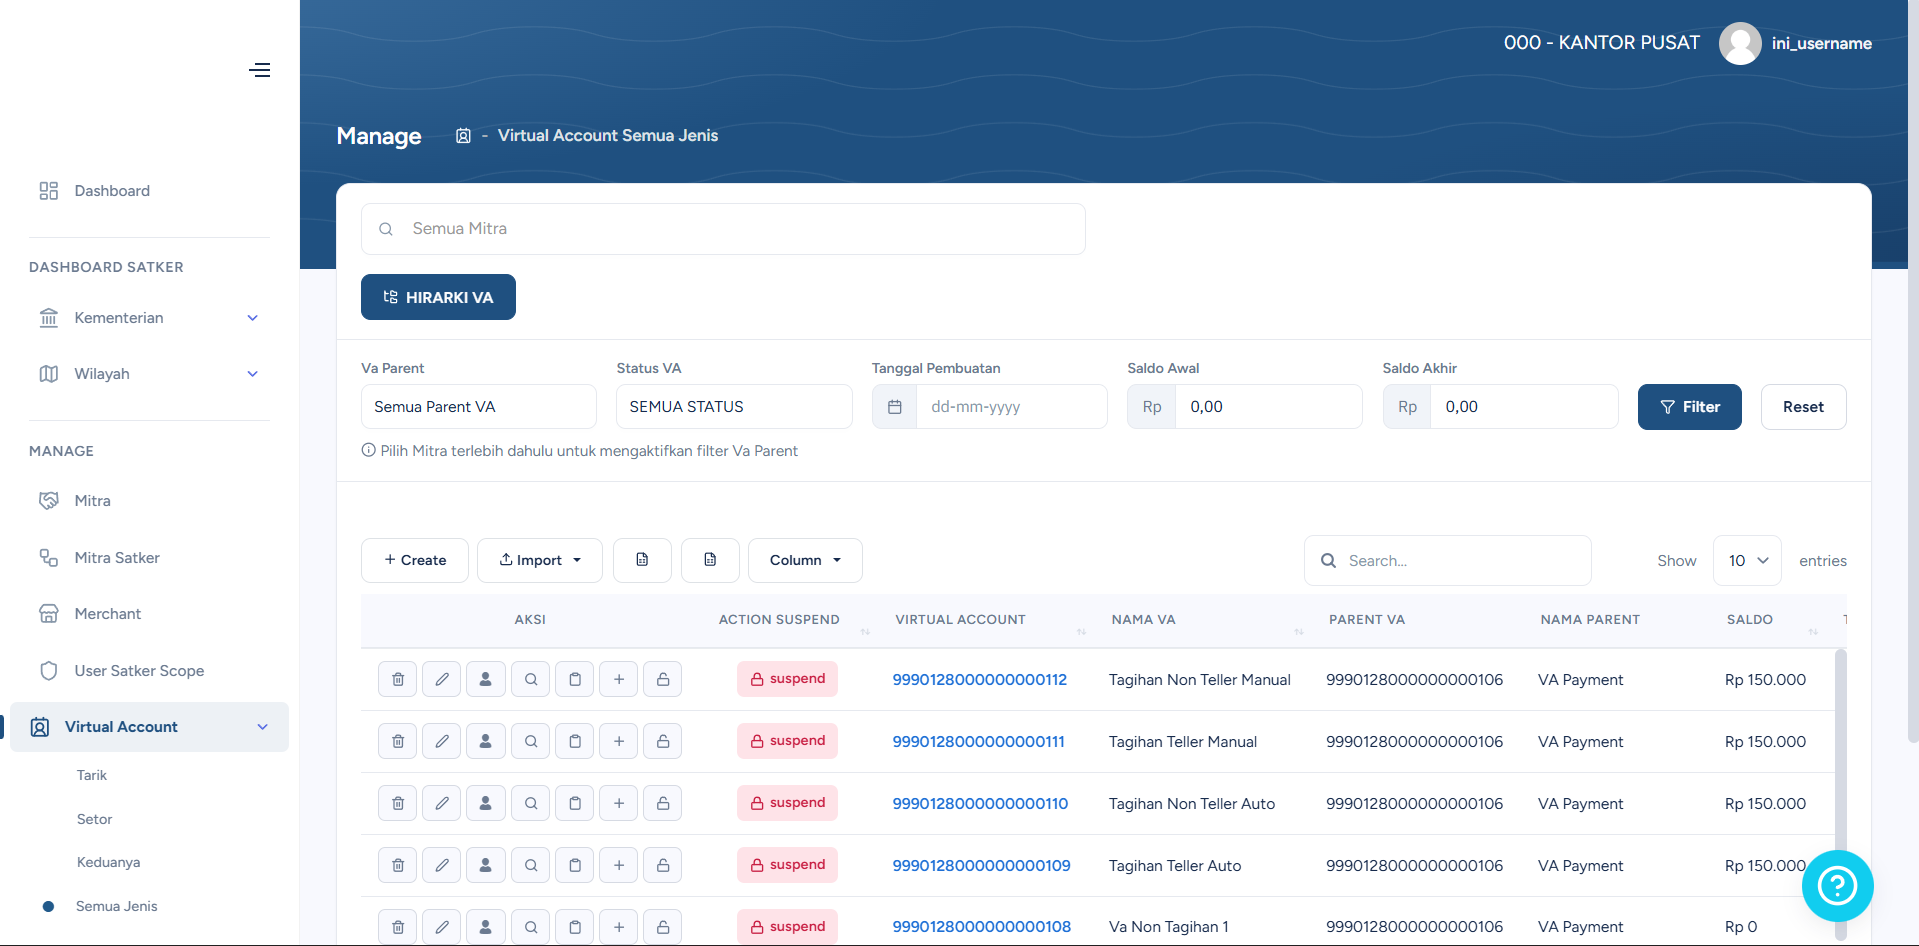Image resolution: width=1919 pixels, height=946 pixels.
Task: Expand Wilayah sidebar menu
Action: (150, 374)
